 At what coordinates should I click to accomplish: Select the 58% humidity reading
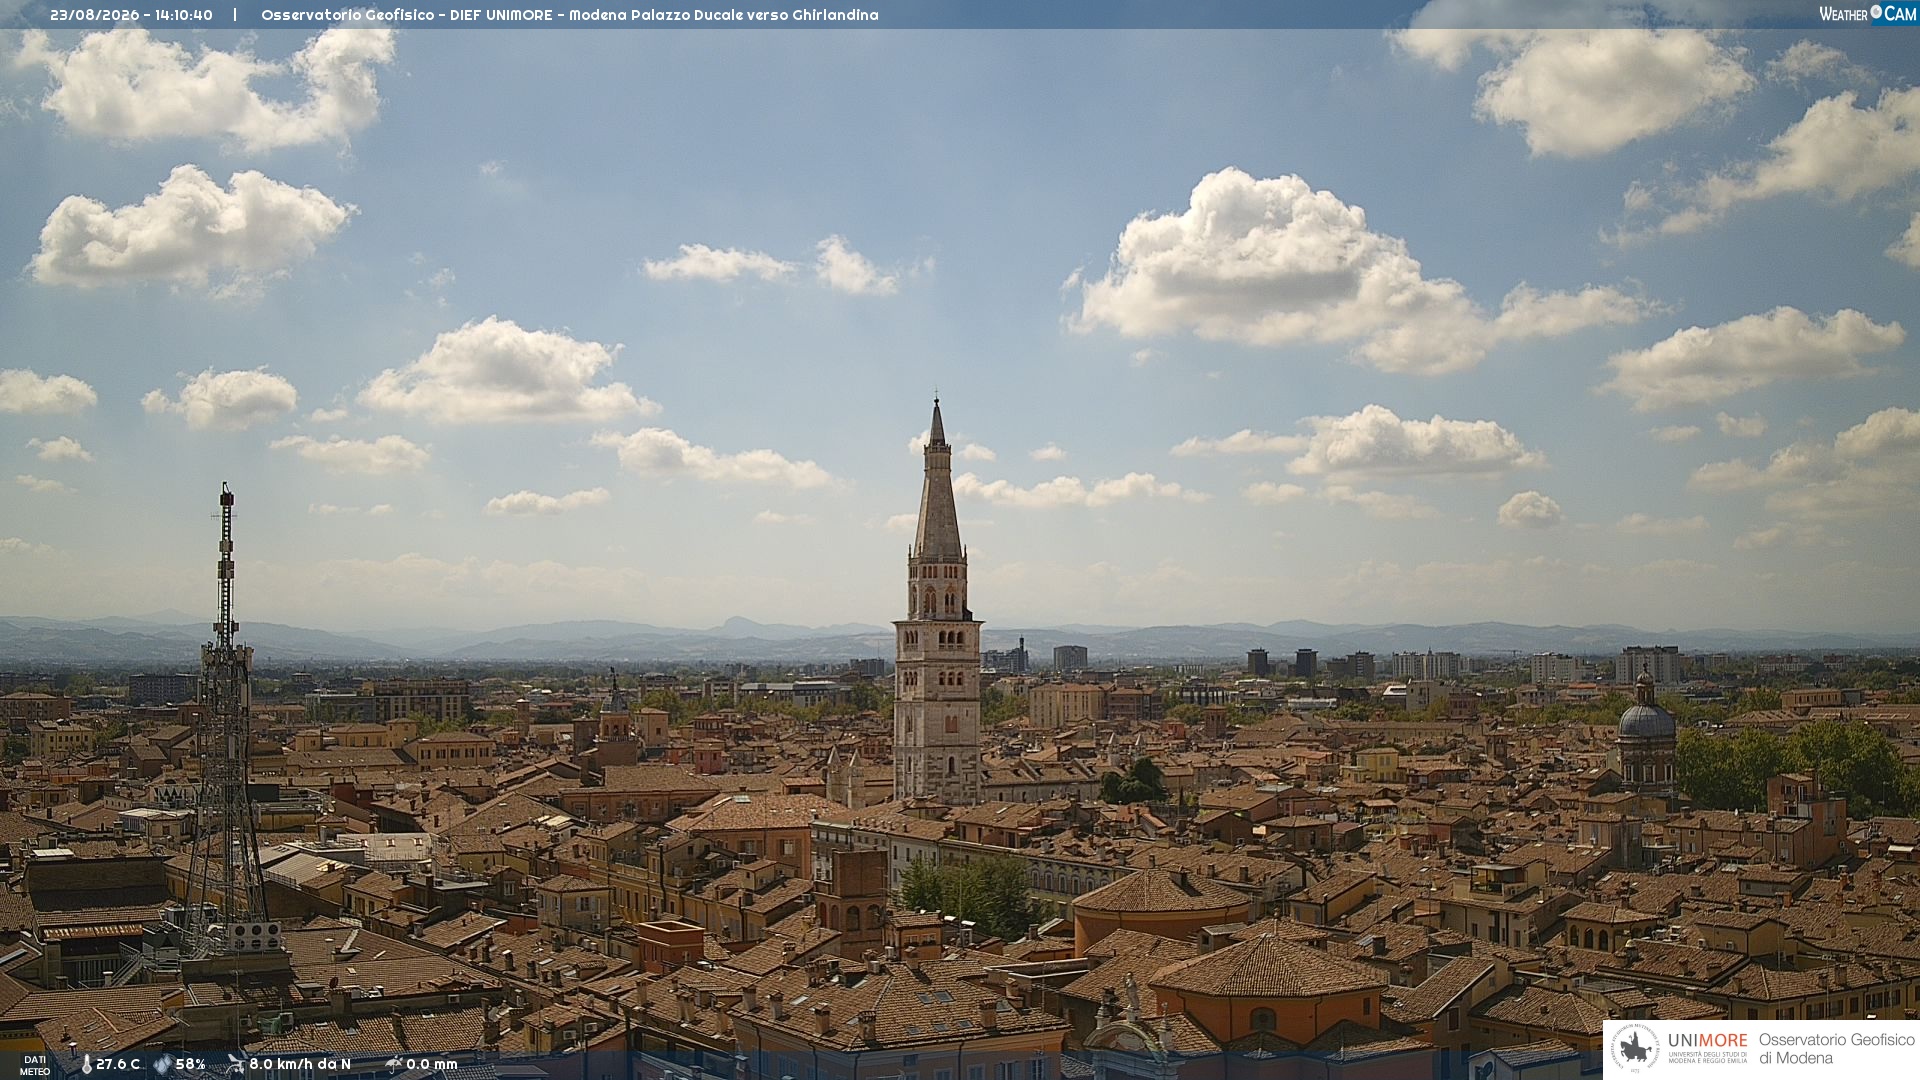[190, 1064]
